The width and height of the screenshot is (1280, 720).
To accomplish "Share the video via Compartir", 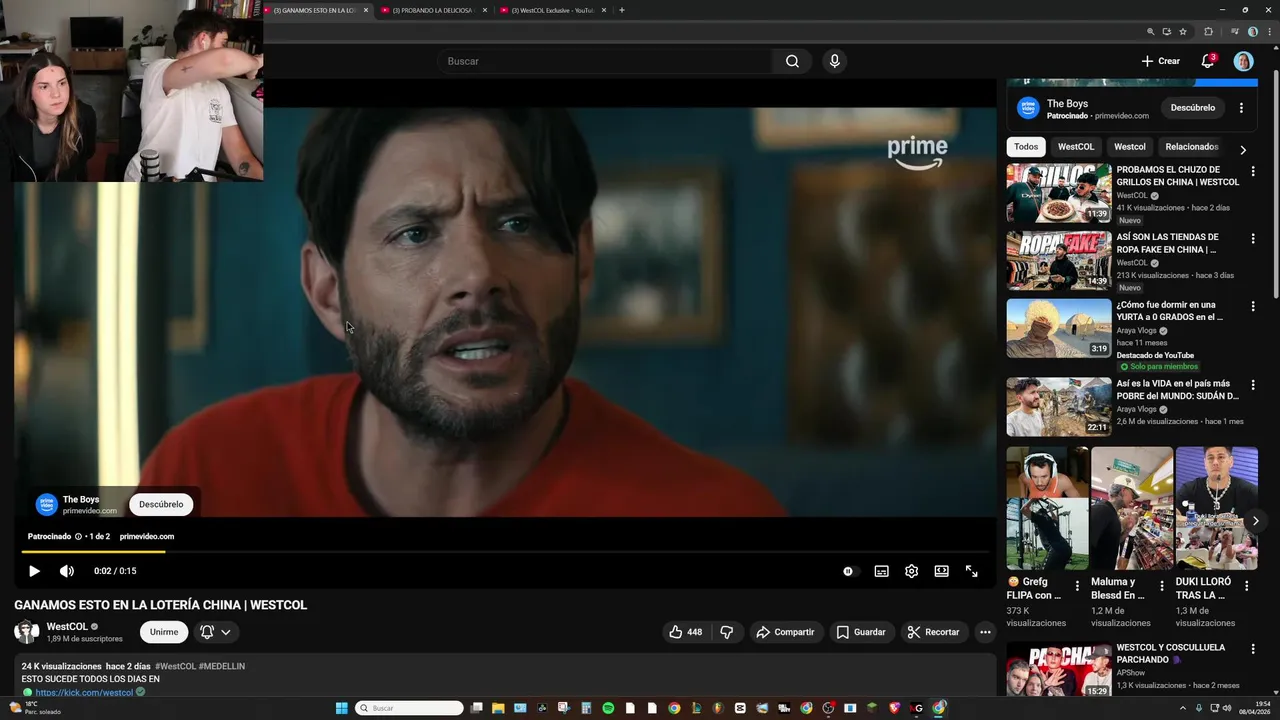I will pyautogui.click(x=785, y=632).
